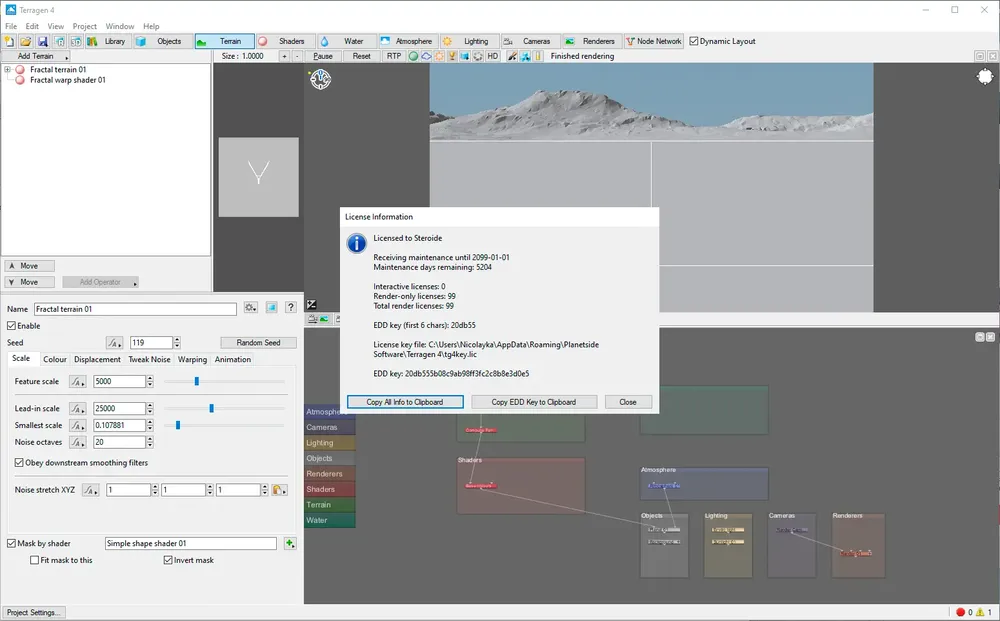The image size is (1000, 621).
Task: Uncheck Invert mask
Action: coord(168,560)
